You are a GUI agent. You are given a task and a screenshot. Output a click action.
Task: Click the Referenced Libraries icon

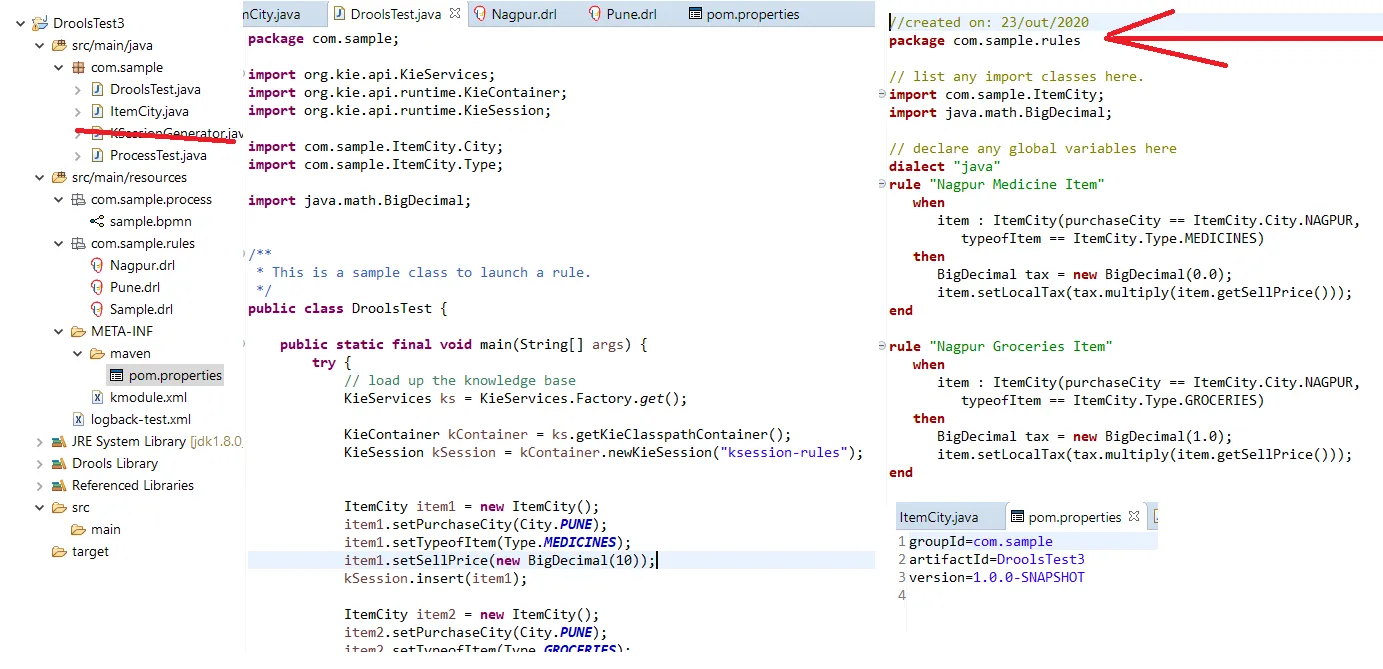click(x=59, y=485)
